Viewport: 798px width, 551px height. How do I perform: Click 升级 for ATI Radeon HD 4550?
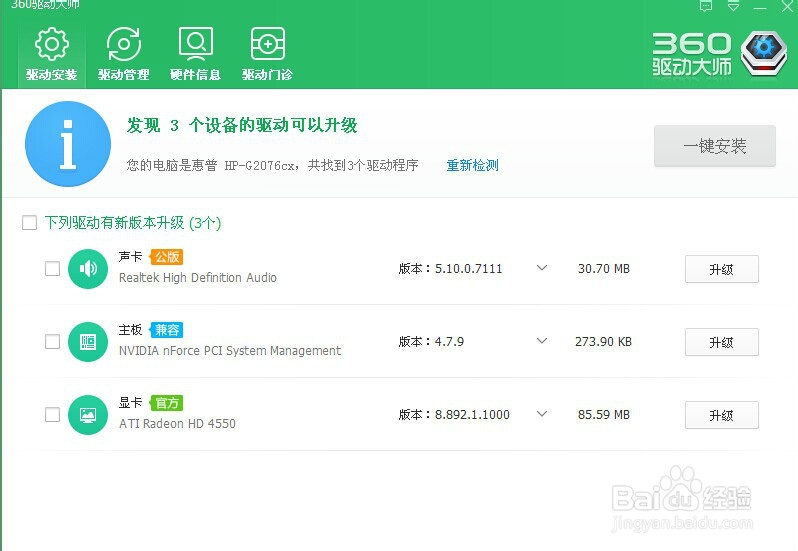point(722,415)
